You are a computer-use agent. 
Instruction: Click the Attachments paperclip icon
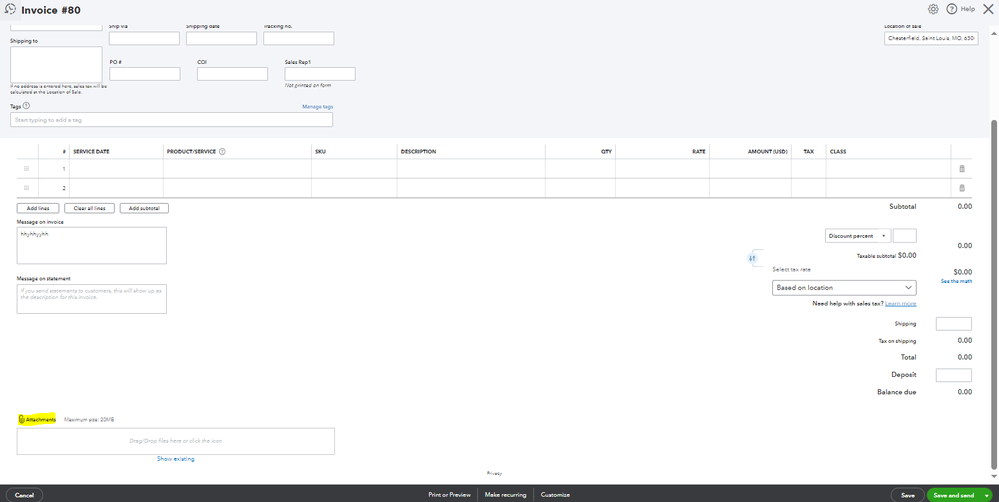click(21, 419)
